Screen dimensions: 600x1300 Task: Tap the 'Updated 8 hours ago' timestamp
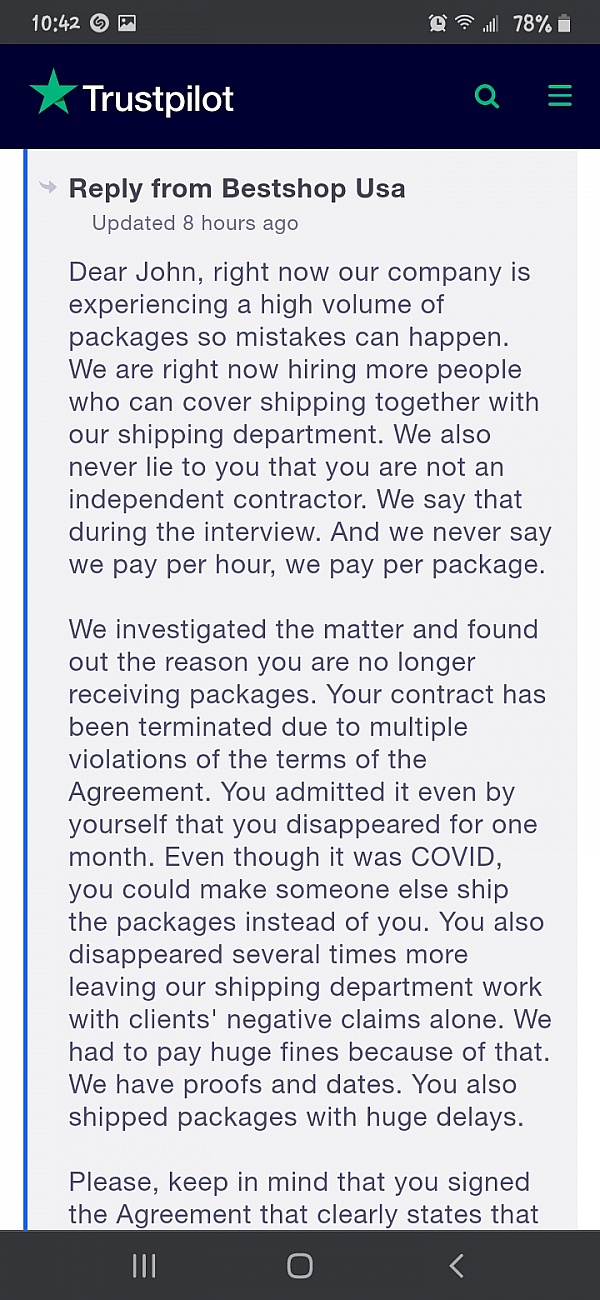195,223
